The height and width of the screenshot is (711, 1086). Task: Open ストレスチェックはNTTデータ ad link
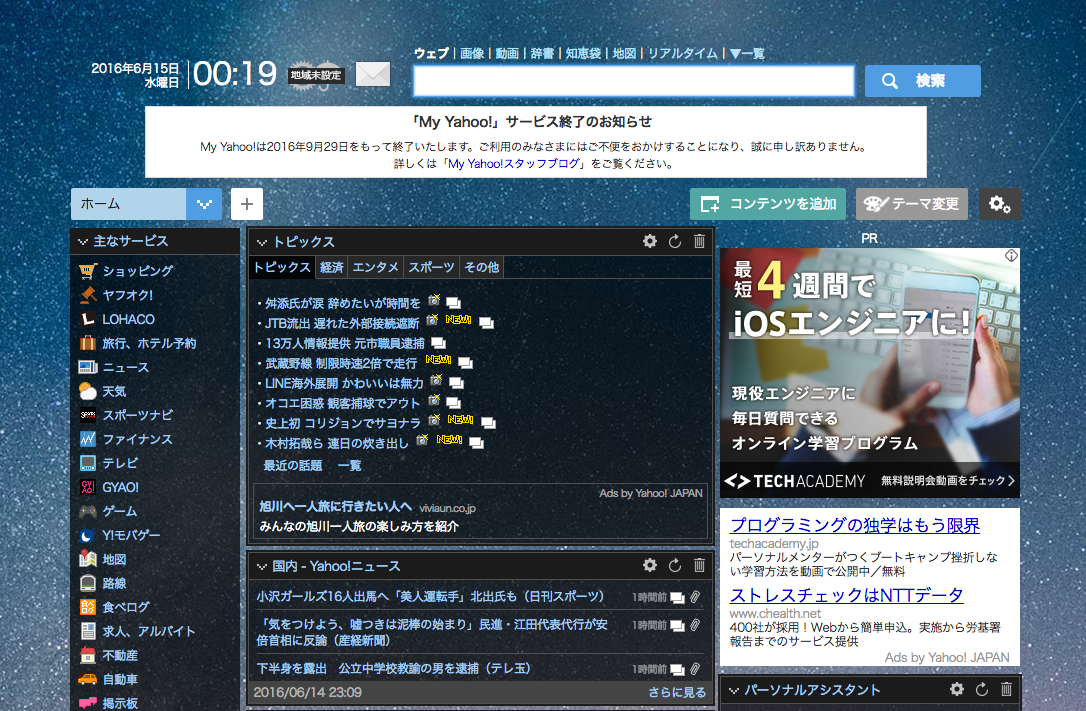click(x=846, y=595)
